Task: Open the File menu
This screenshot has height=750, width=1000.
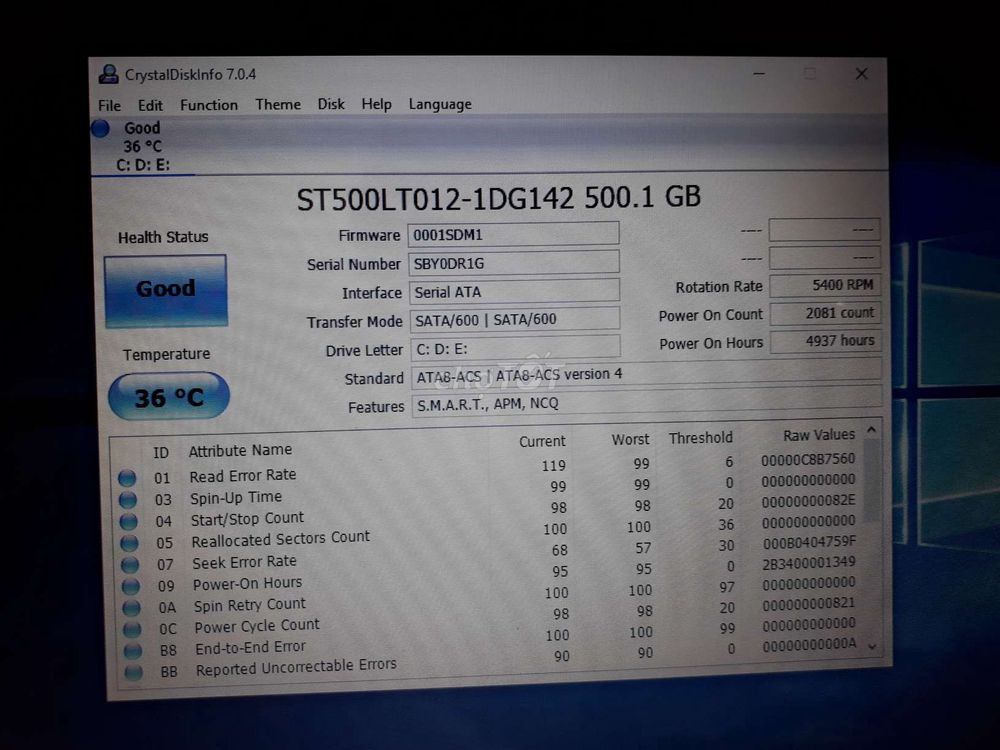Action: (109, 105)
